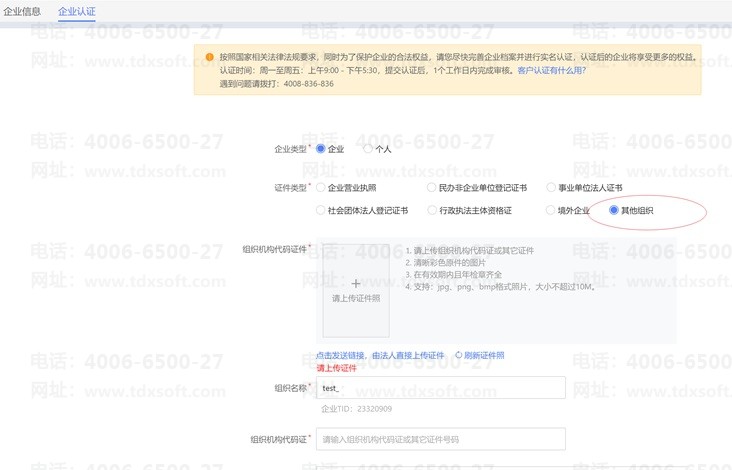Click the orange warning icon in the notice banner
Screen dimensions: 732x470
pyautogui.click(x=209, y=58)
